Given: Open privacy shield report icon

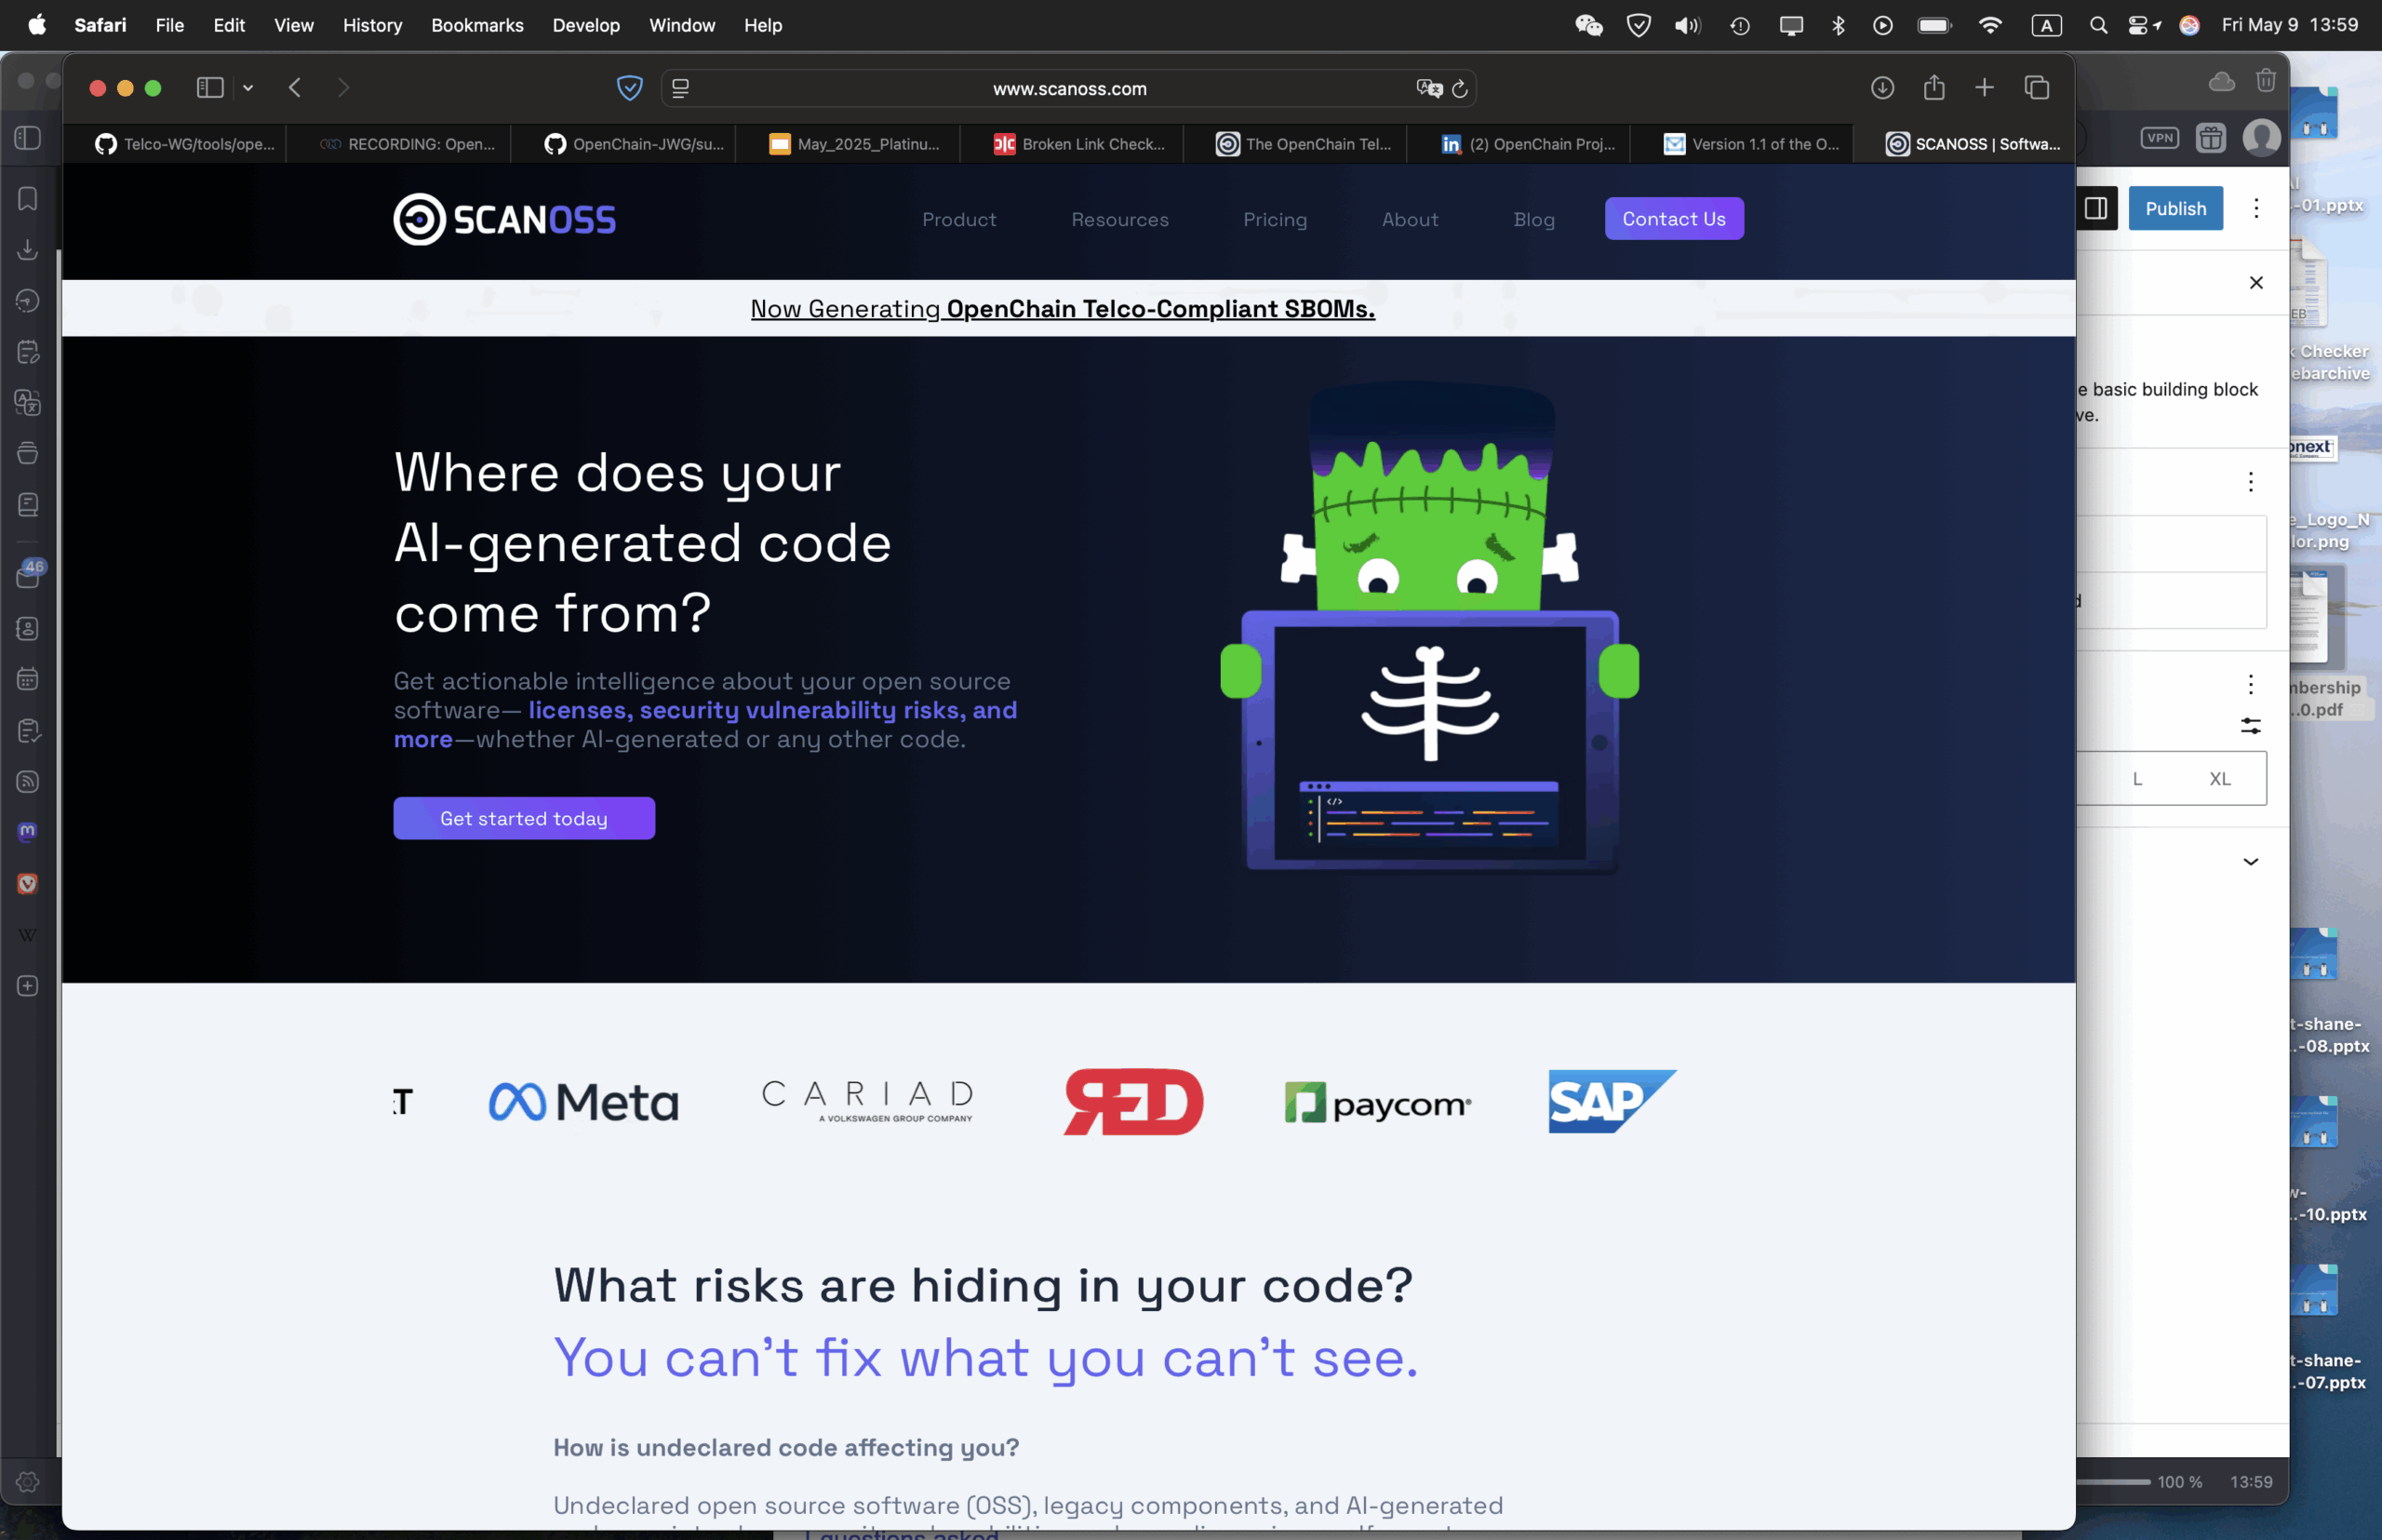Looking at the screenshot, I should pyautogui.click(x=629, y=88).
